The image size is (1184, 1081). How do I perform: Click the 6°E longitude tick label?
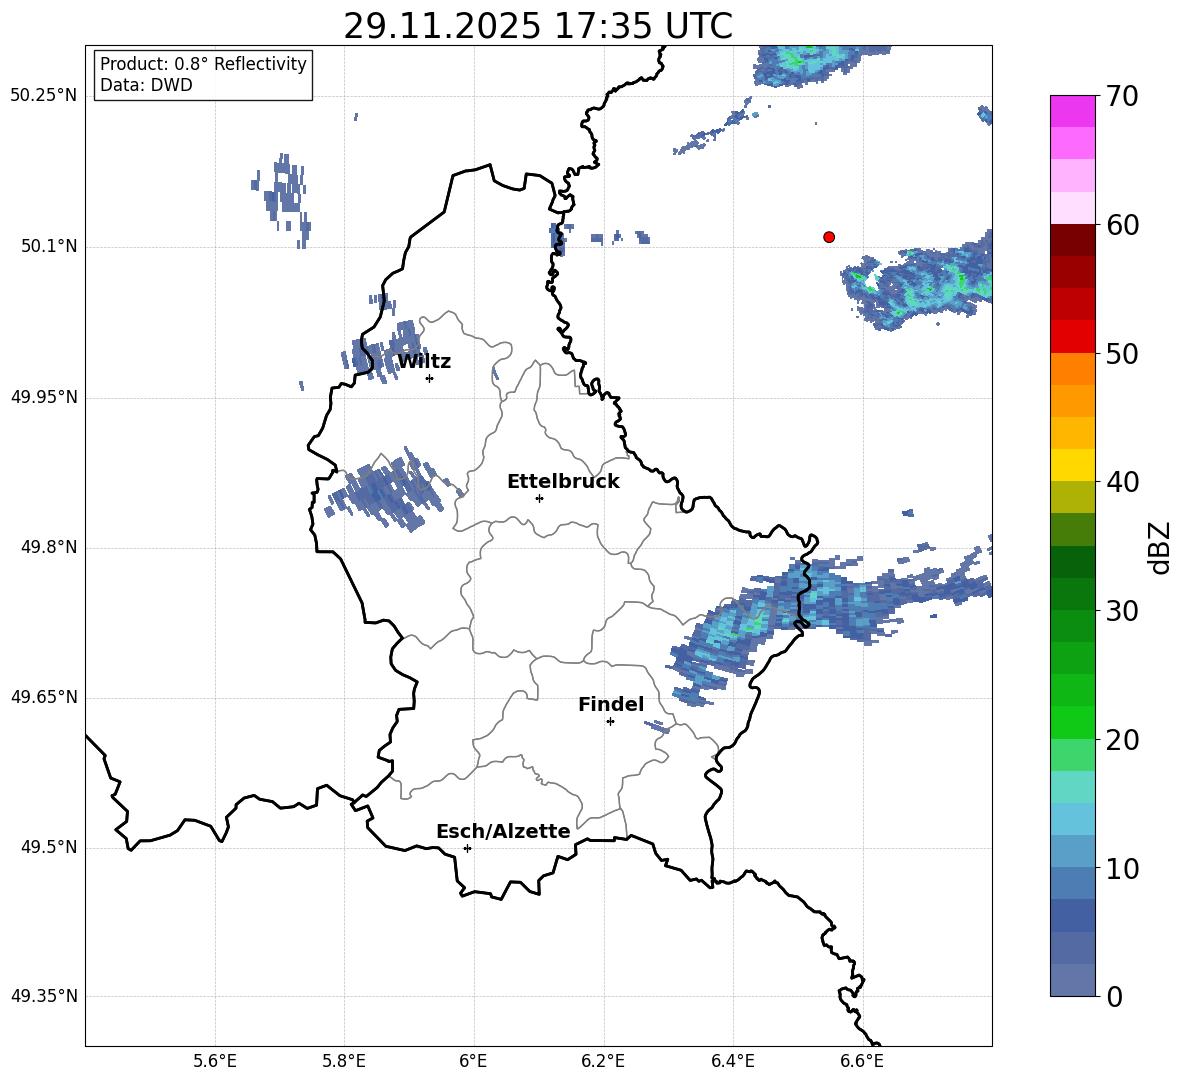(x=473, y=1061)
